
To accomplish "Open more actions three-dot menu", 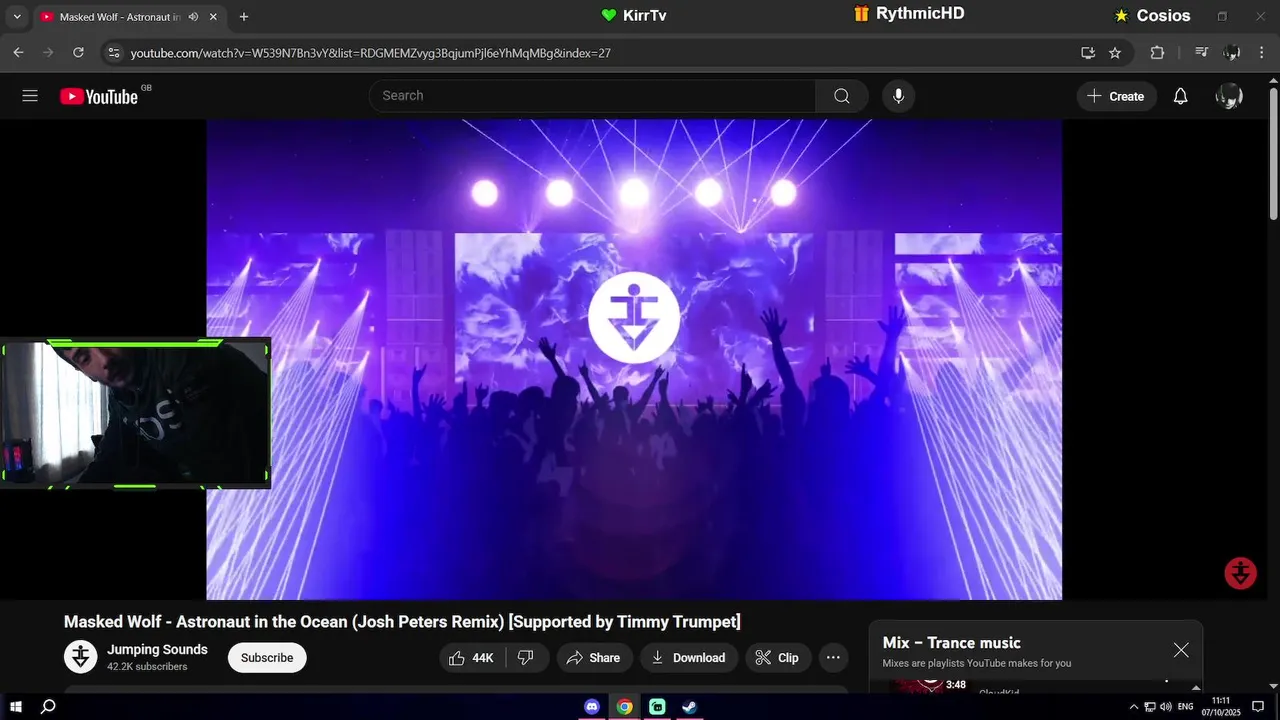I will 833,657.
